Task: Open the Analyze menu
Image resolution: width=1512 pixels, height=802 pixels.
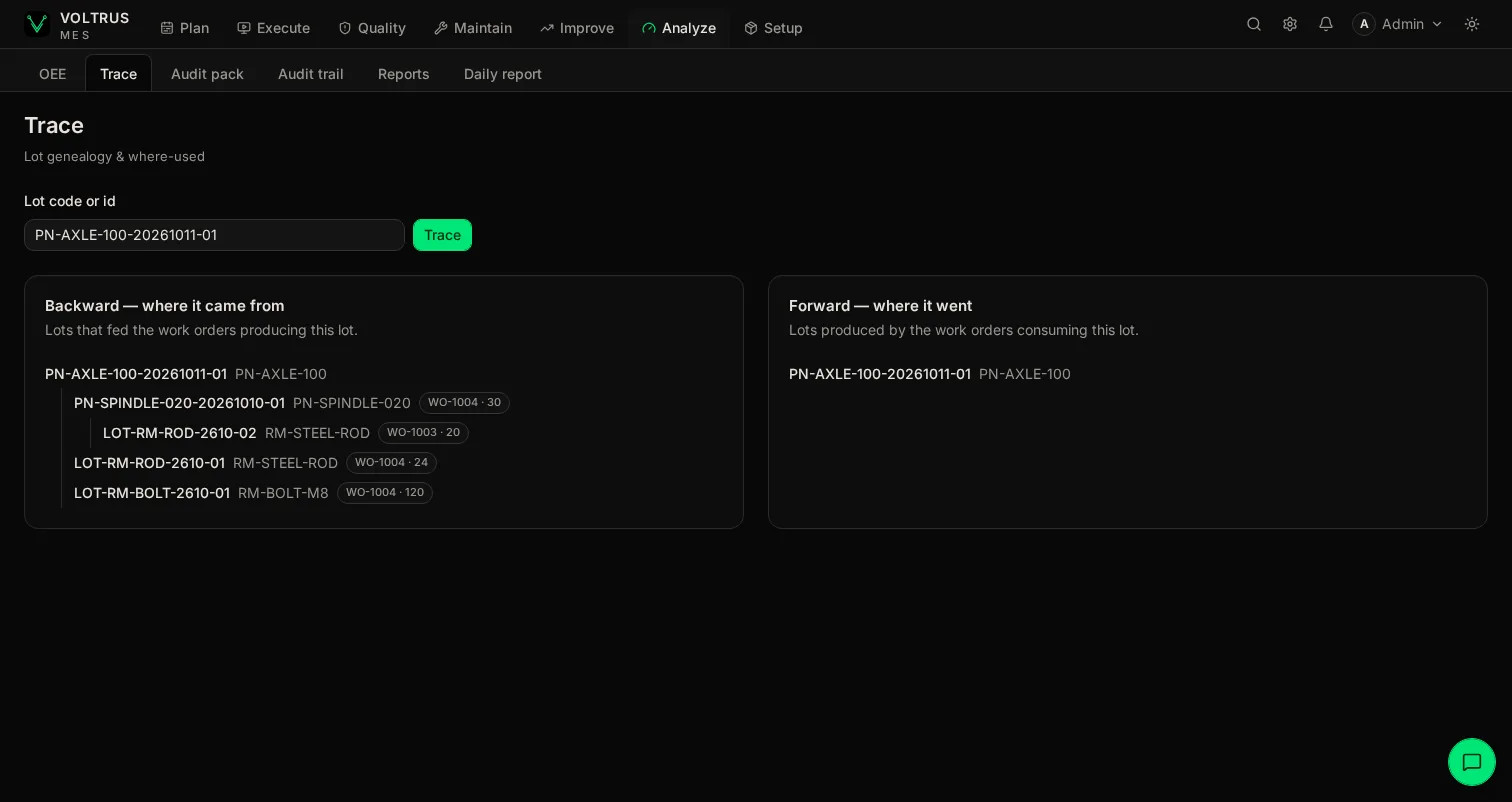Action: [679, 28]
